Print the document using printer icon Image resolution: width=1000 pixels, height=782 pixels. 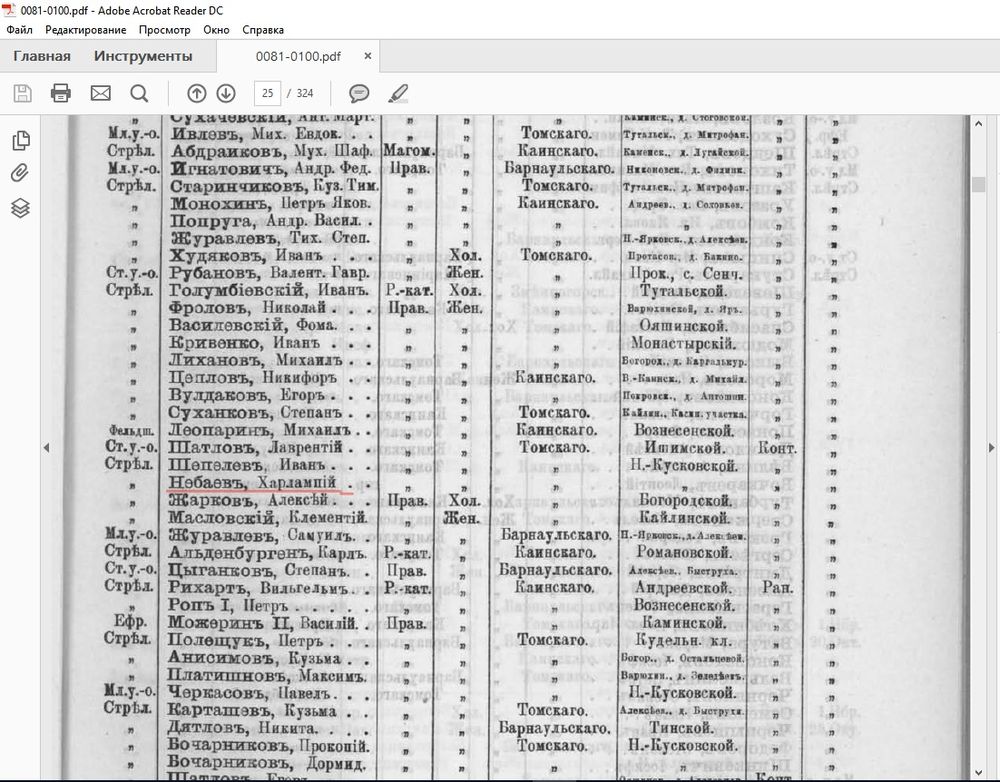pyautogui.click(x=61, y=93)
